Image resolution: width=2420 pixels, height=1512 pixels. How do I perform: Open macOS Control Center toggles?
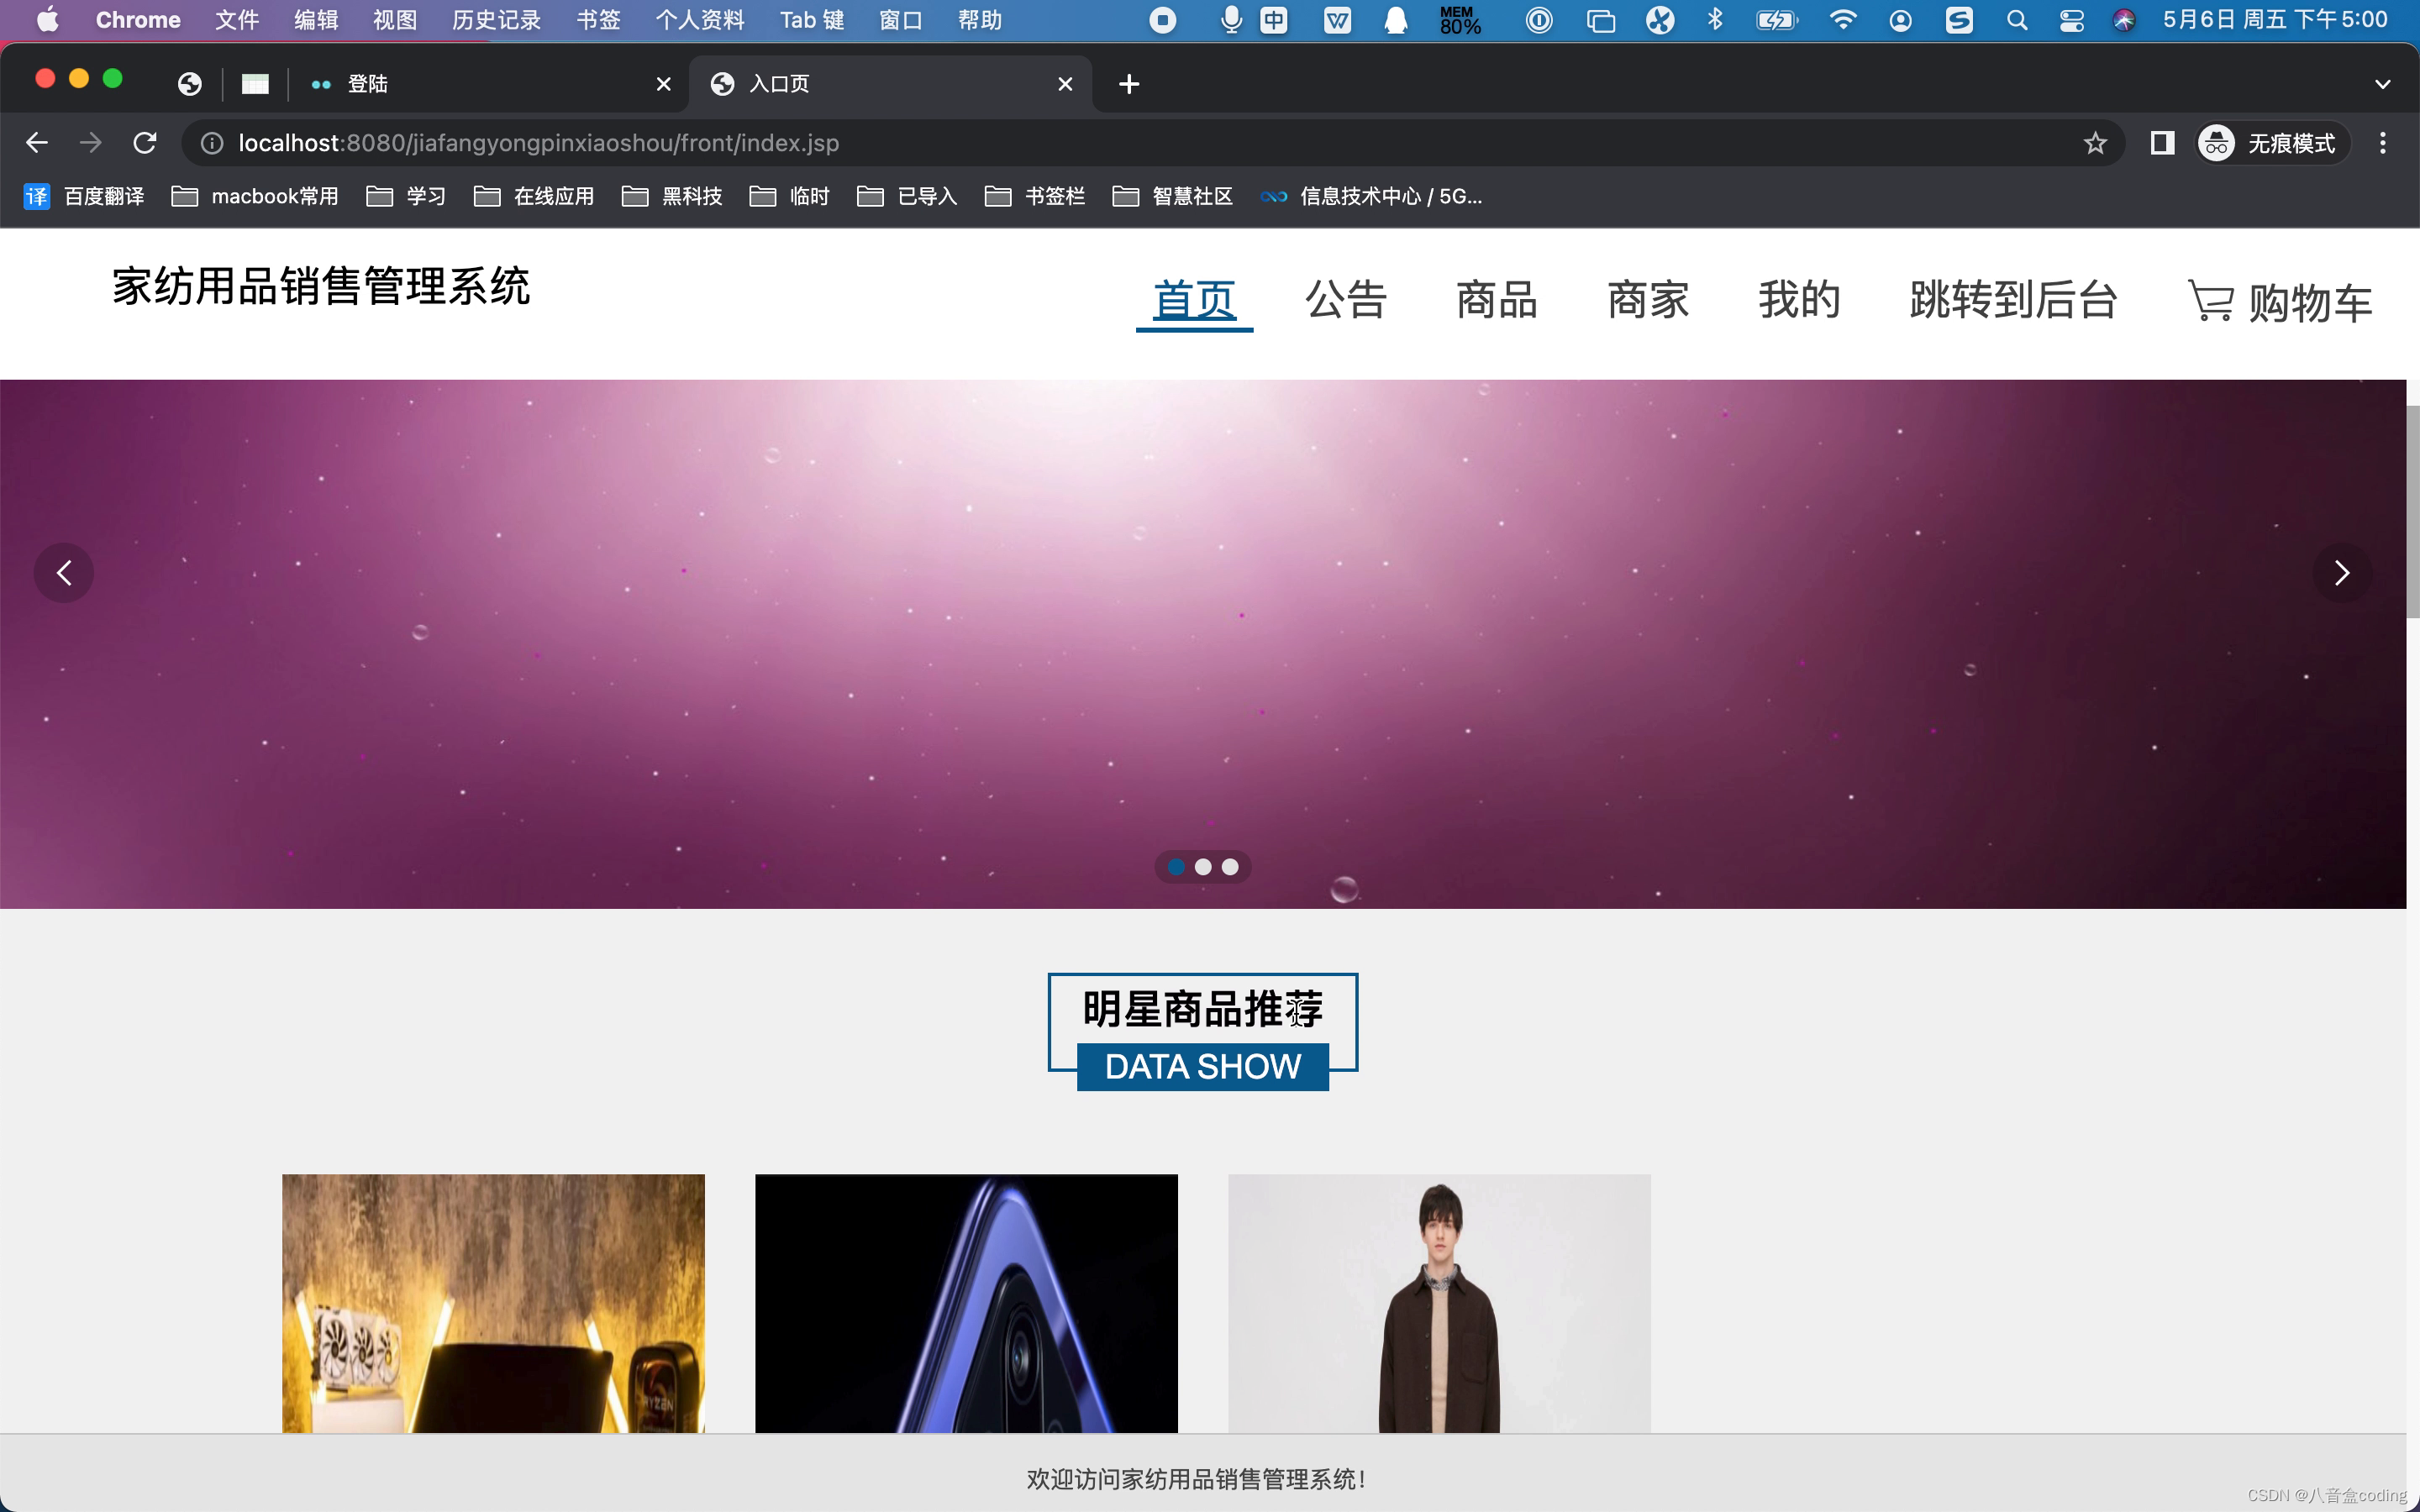(2071, 20)
